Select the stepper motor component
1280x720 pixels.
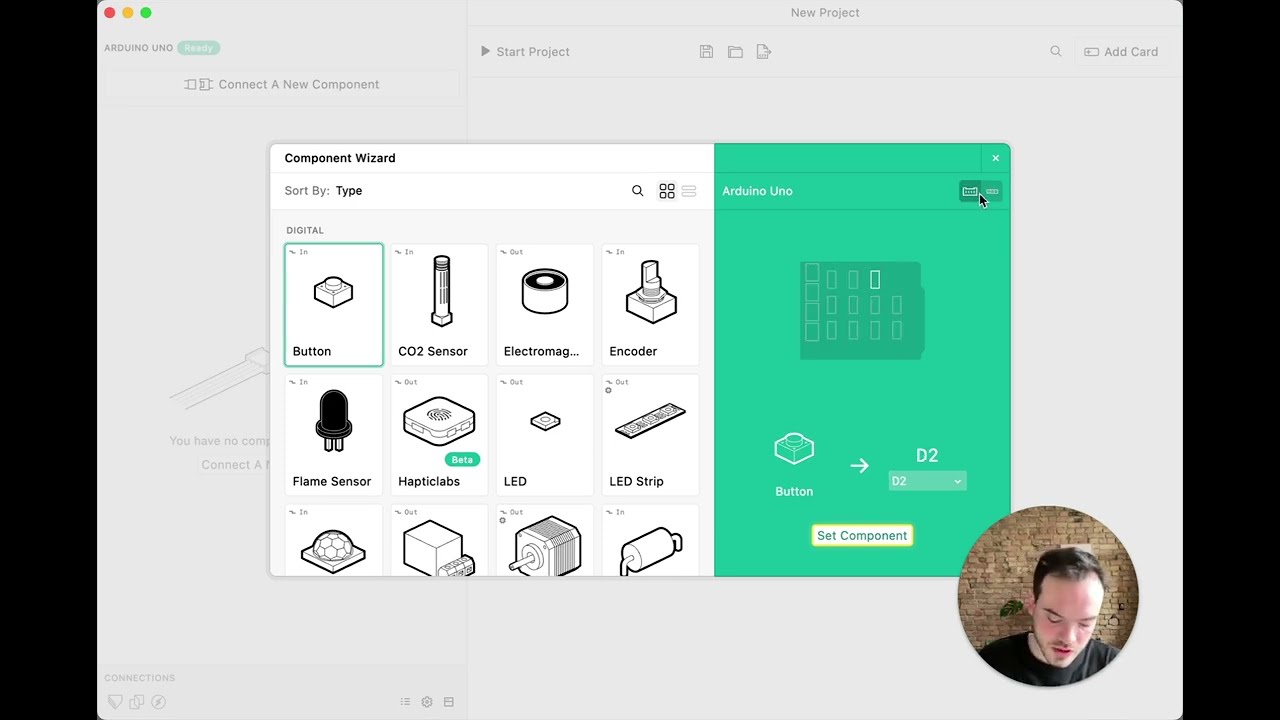[545, 541]
